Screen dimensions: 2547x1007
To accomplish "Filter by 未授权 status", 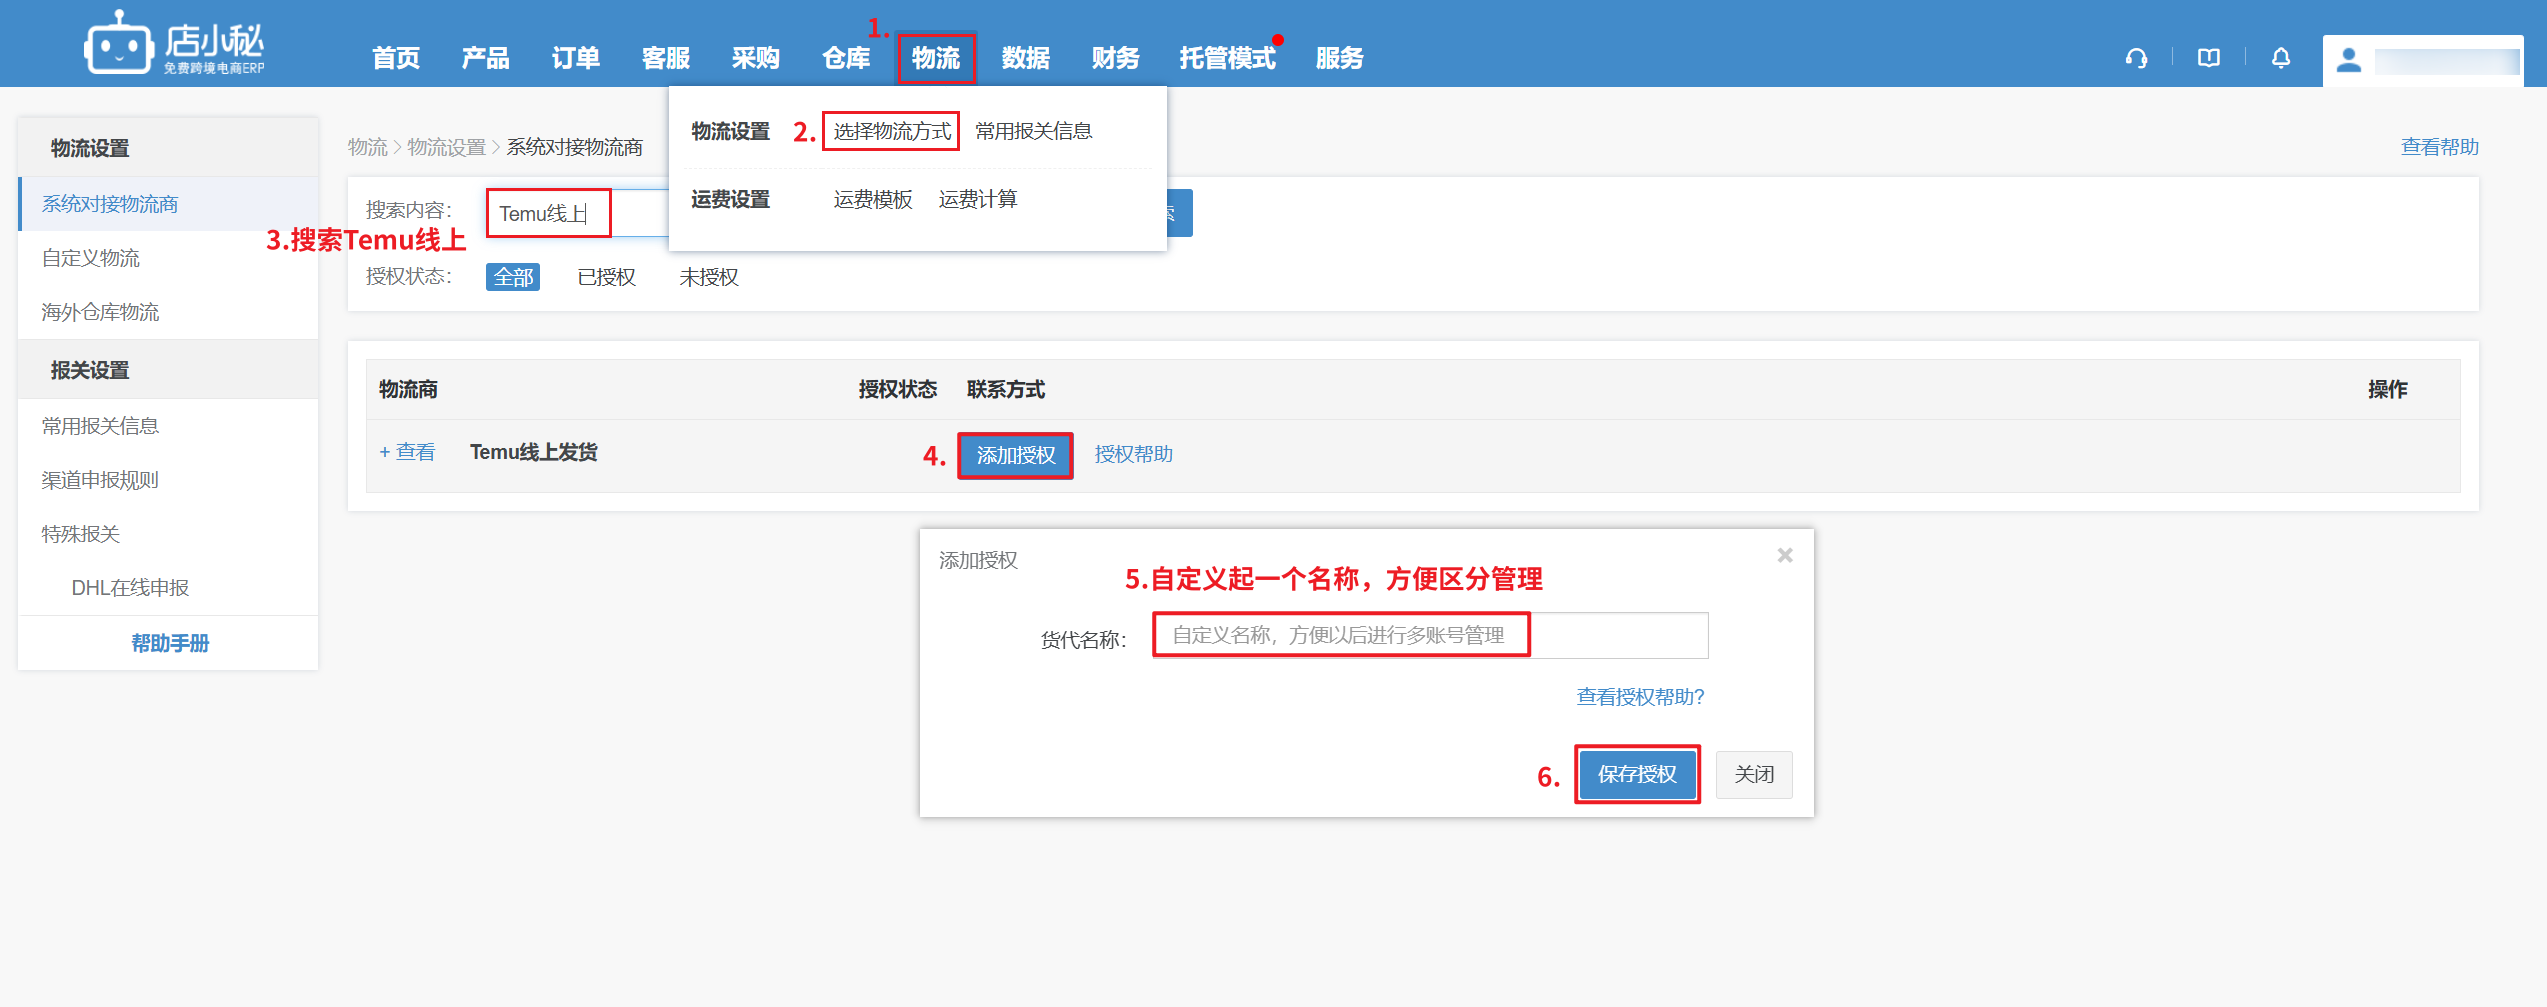I will tap(708, 277).
